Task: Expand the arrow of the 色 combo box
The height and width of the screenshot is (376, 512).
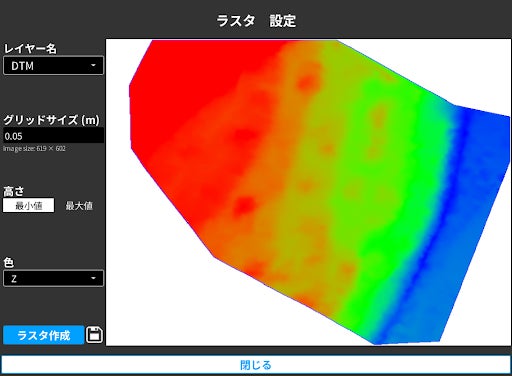Action: coord(93,278)
